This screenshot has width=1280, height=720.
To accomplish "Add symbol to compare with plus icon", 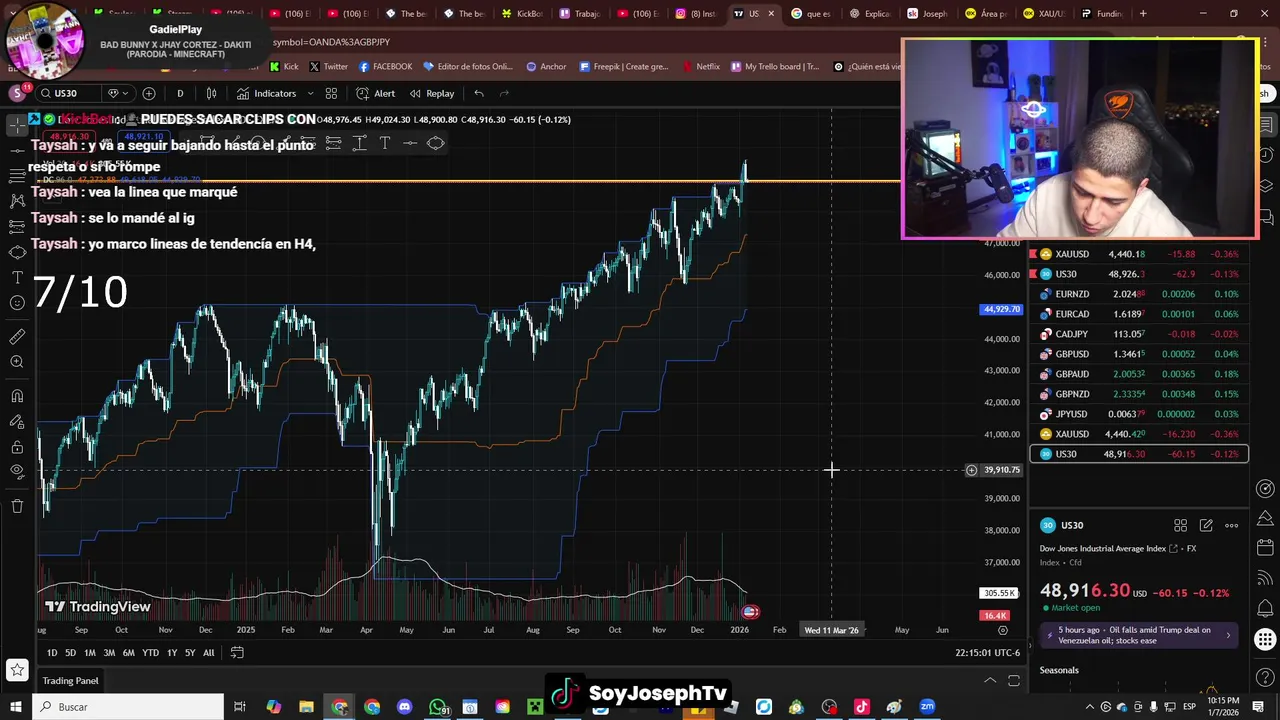I will 149,93.
